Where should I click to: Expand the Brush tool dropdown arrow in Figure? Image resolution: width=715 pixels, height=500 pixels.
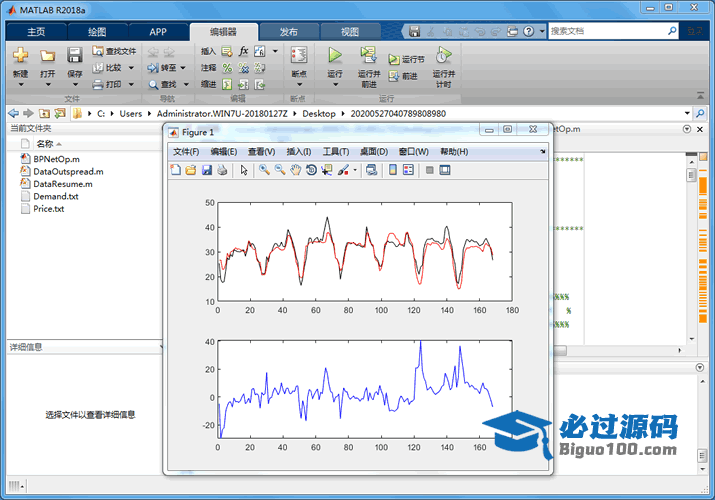pyautogui.click(x=355, y=170)
